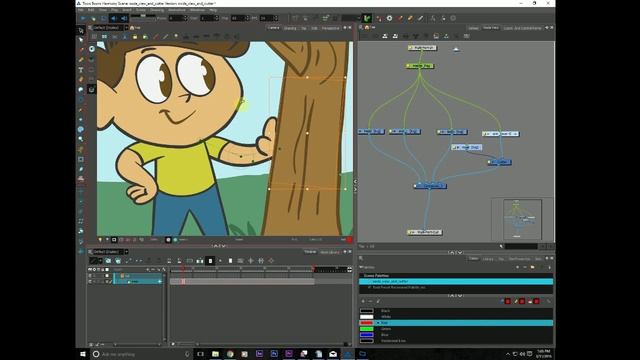
Task: Click the red playhead marker in timeline
Action: point(183,269)
